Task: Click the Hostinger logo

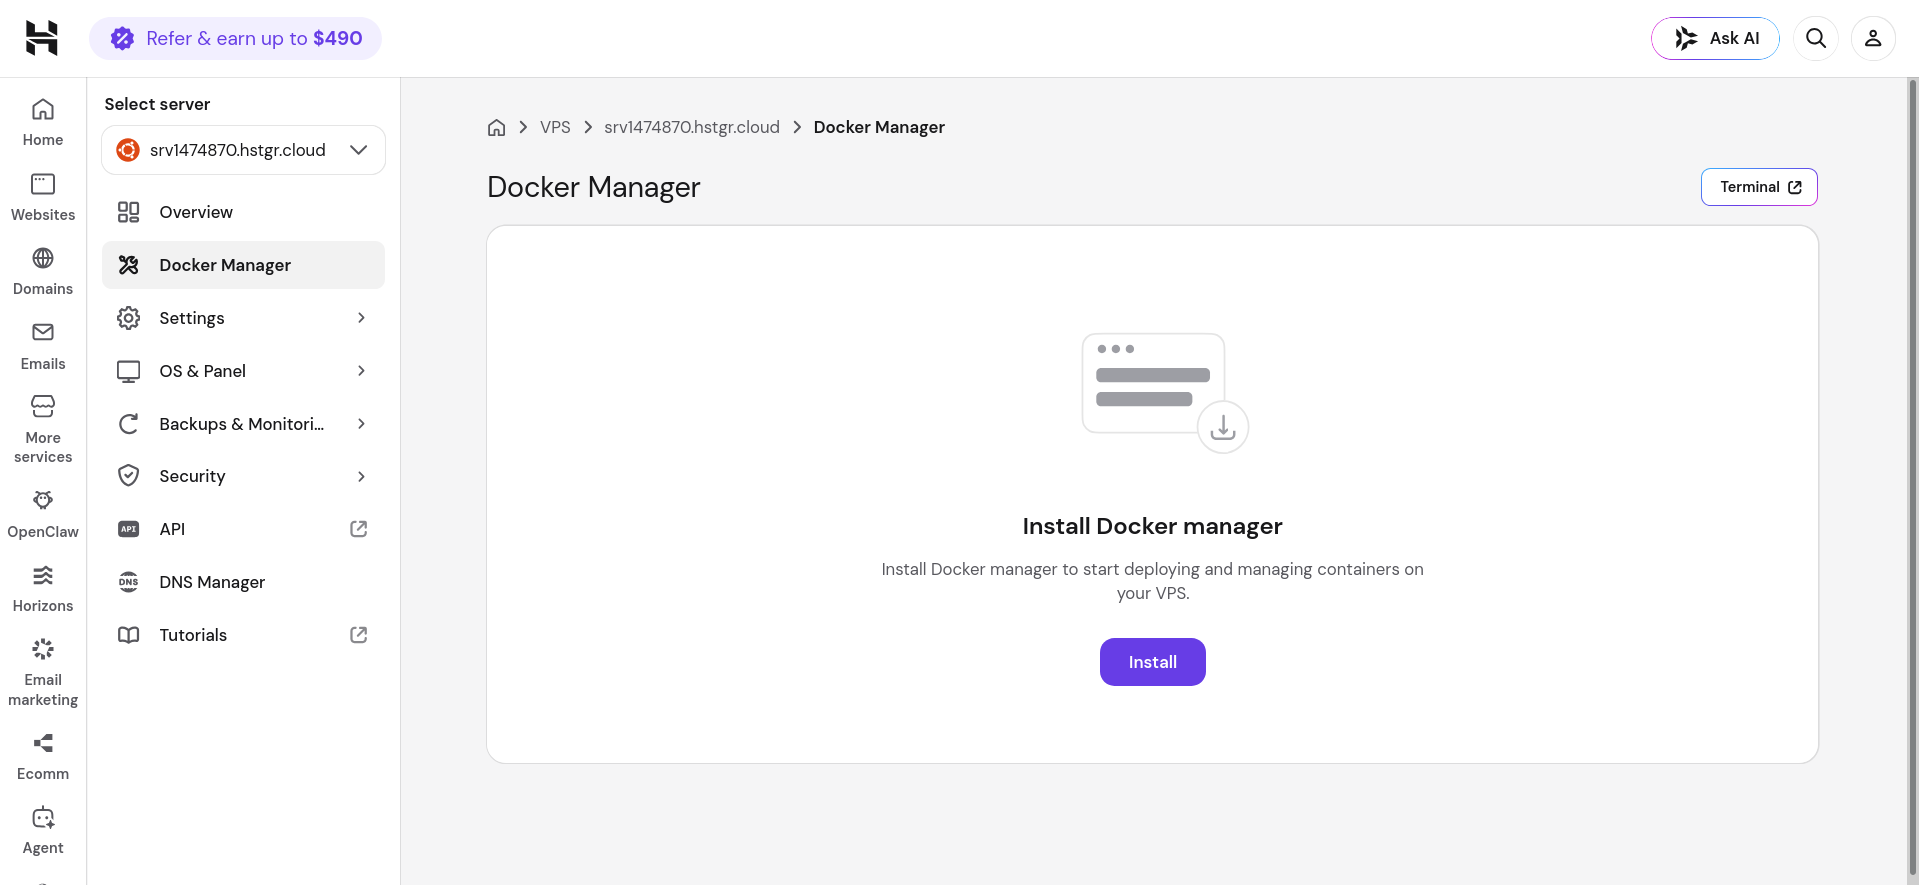Action: point(42,38)
